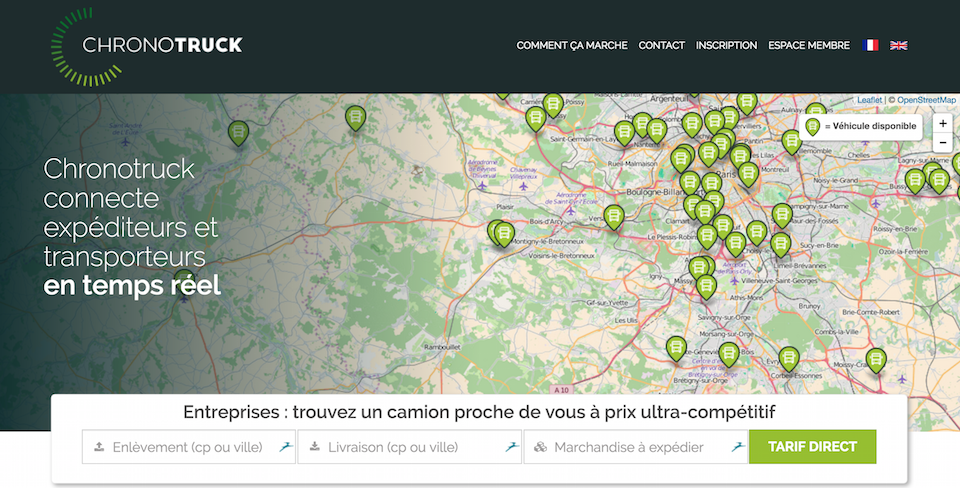
Task: Open the Comment ça marche page
Action: click(x=572, y=45)
